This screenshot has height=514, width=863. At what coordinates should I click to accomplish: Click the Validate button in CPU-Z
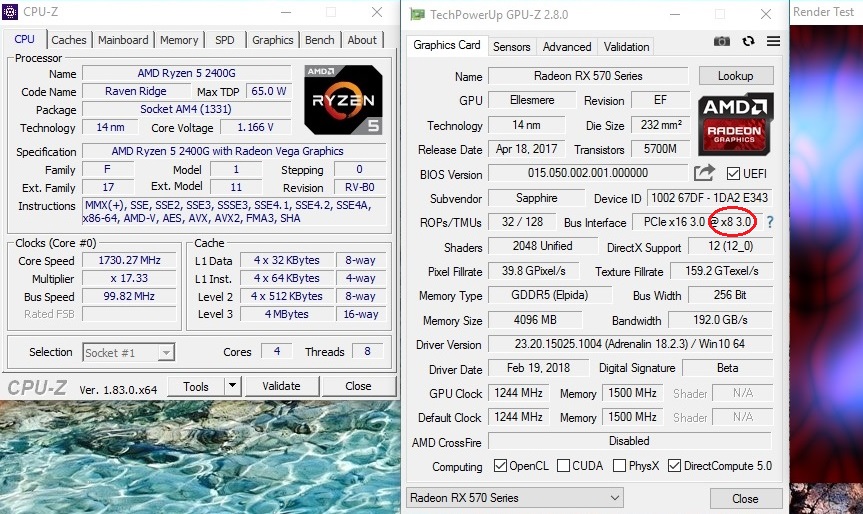point(281,386)
